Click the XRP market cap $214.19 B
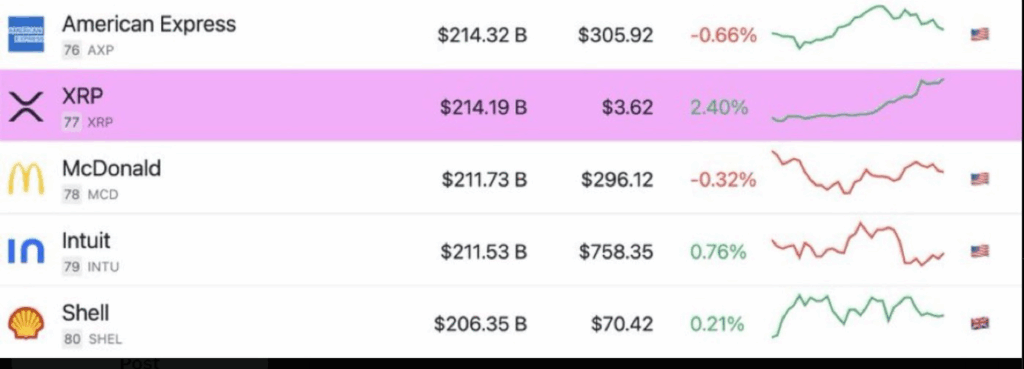This screenshot has height=369, width=1024. (x=483, y=107)
